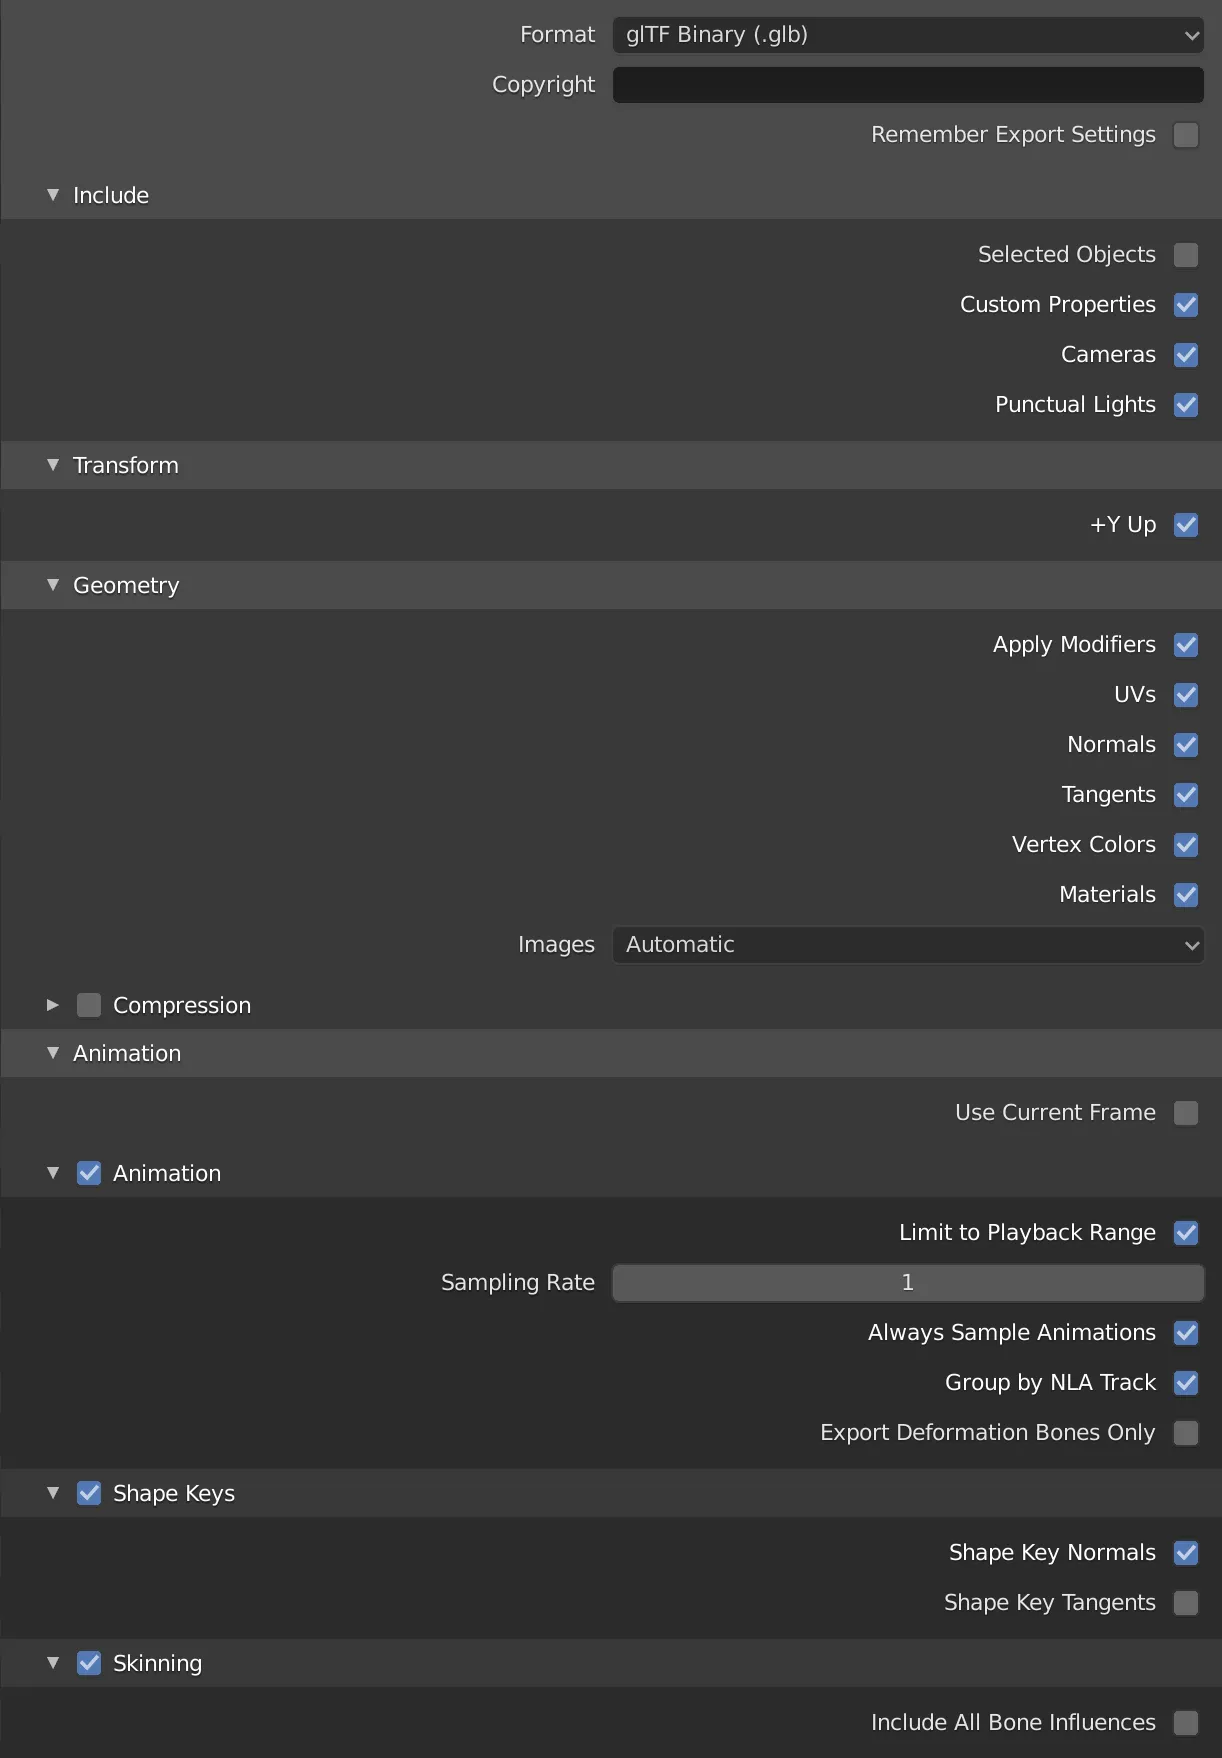Enable Use Current Frame
Image resolution: width=1222 pixels, height=1758 pixels.
click(x=1186, y=1112)
